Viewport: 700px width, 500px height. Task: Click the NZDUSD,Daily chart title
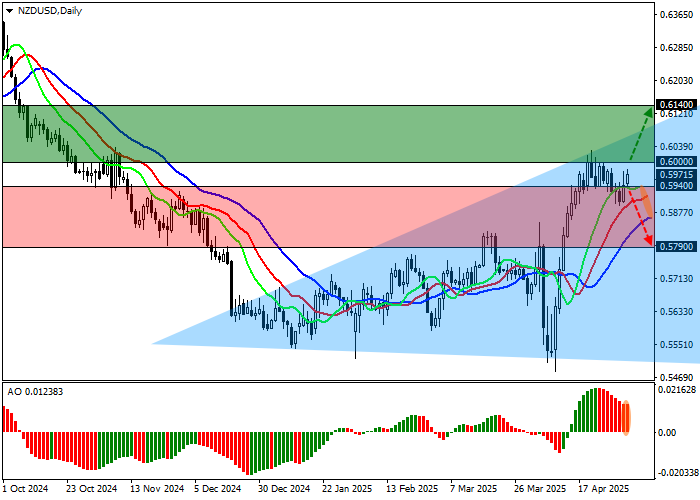50,11
